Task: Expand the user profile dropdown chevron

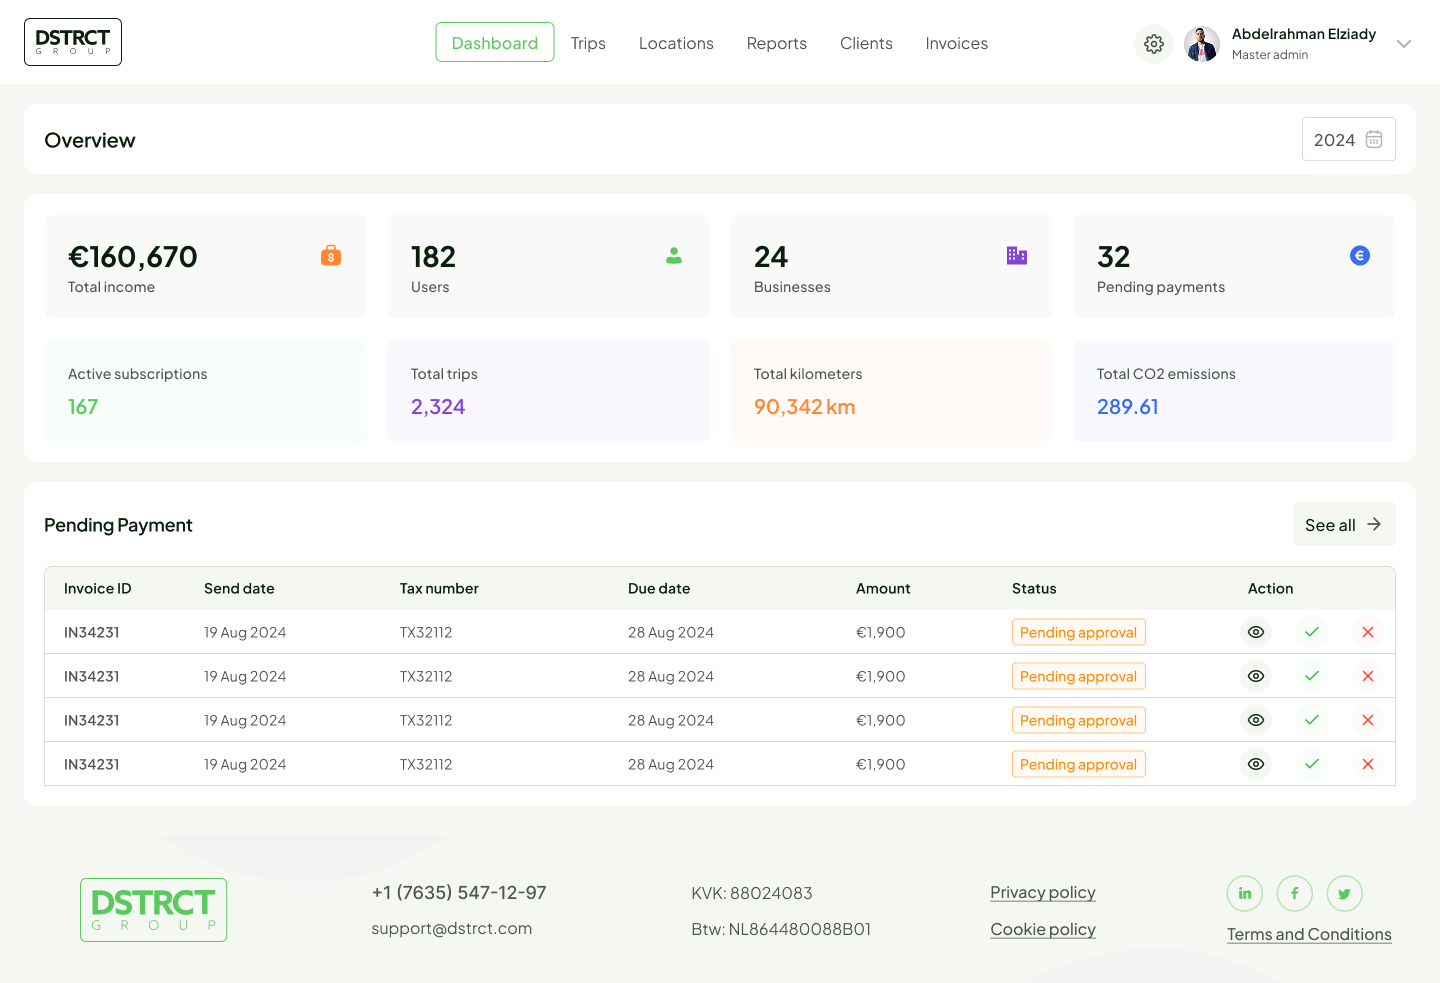Action: tap(1404, 44)
